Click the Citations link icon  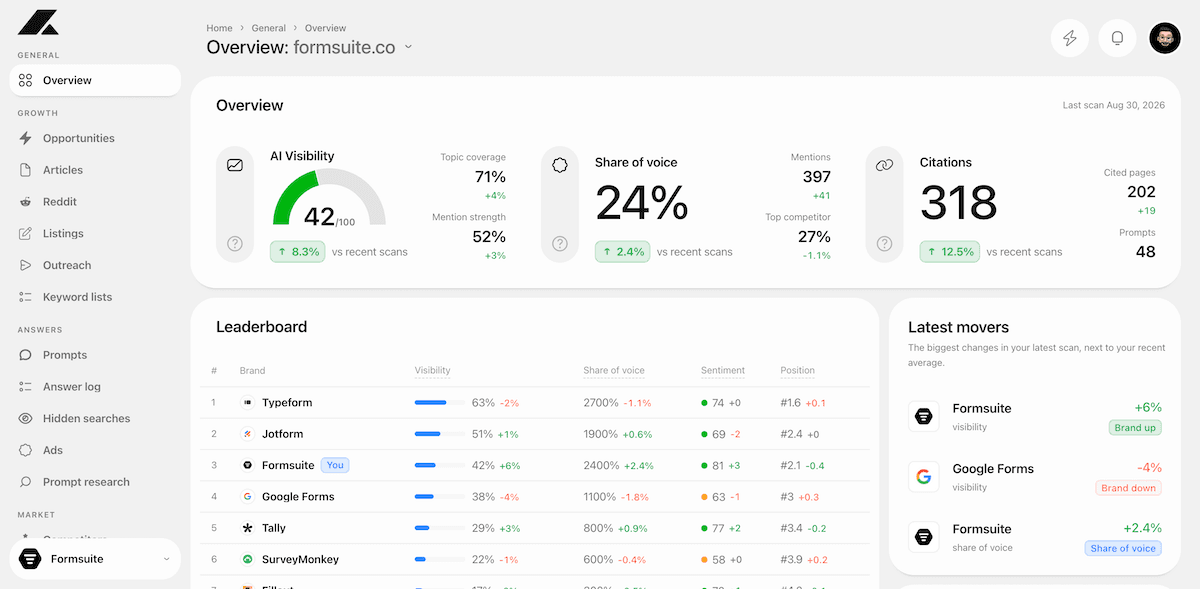[x=884, y=165]
